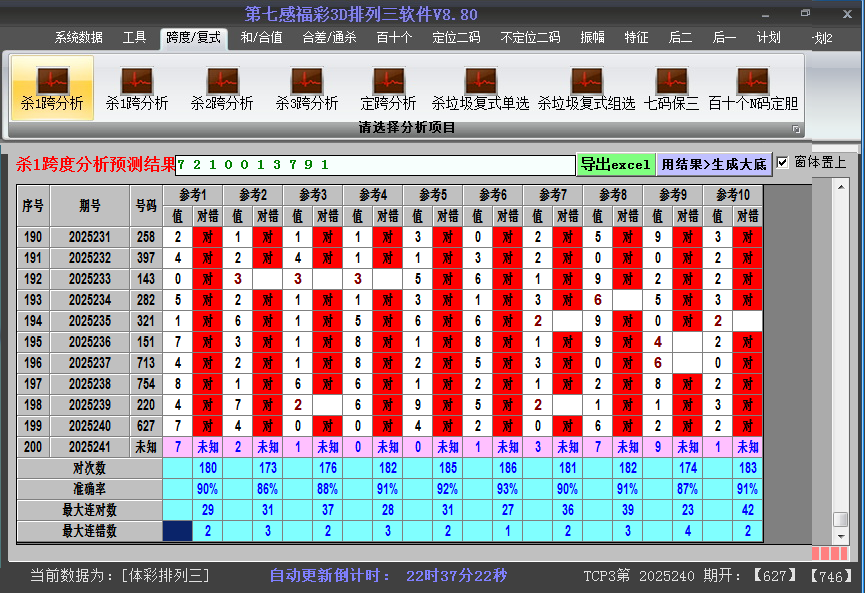Open the 振幅 tab

pos(593,38)
